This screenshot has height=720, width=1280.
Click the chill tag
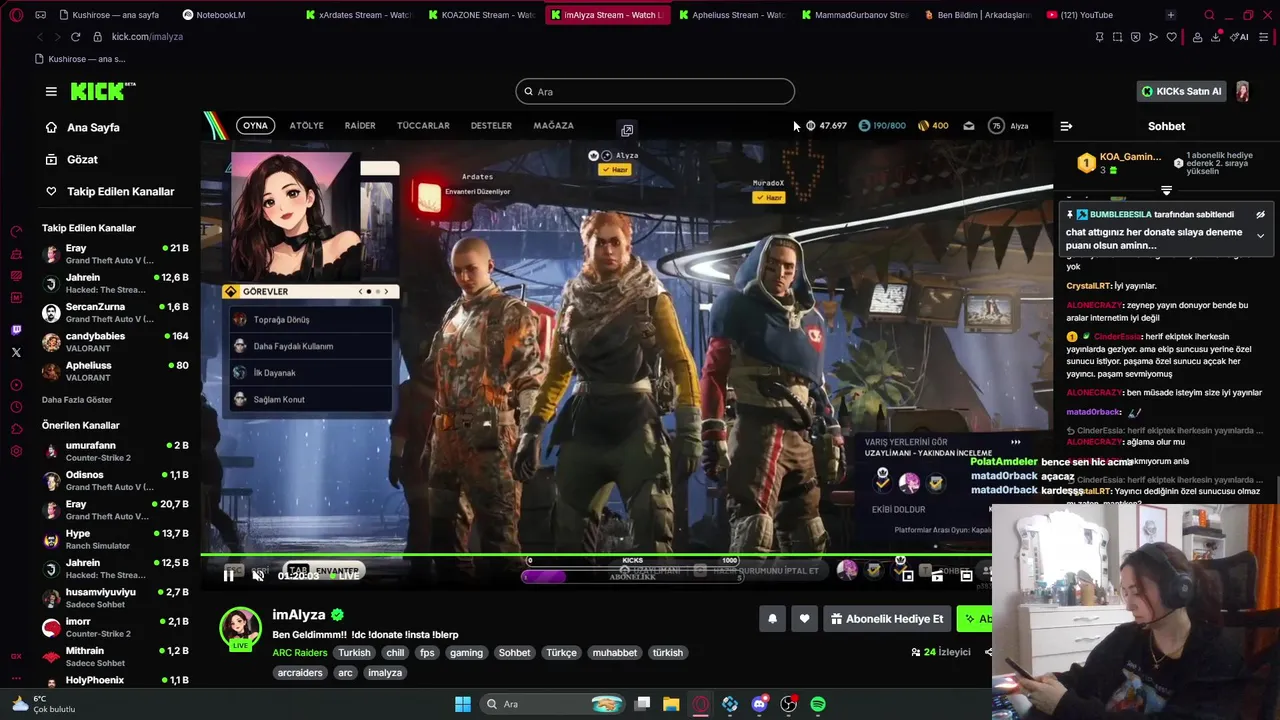pyautogui.click(x=395, y=653)
